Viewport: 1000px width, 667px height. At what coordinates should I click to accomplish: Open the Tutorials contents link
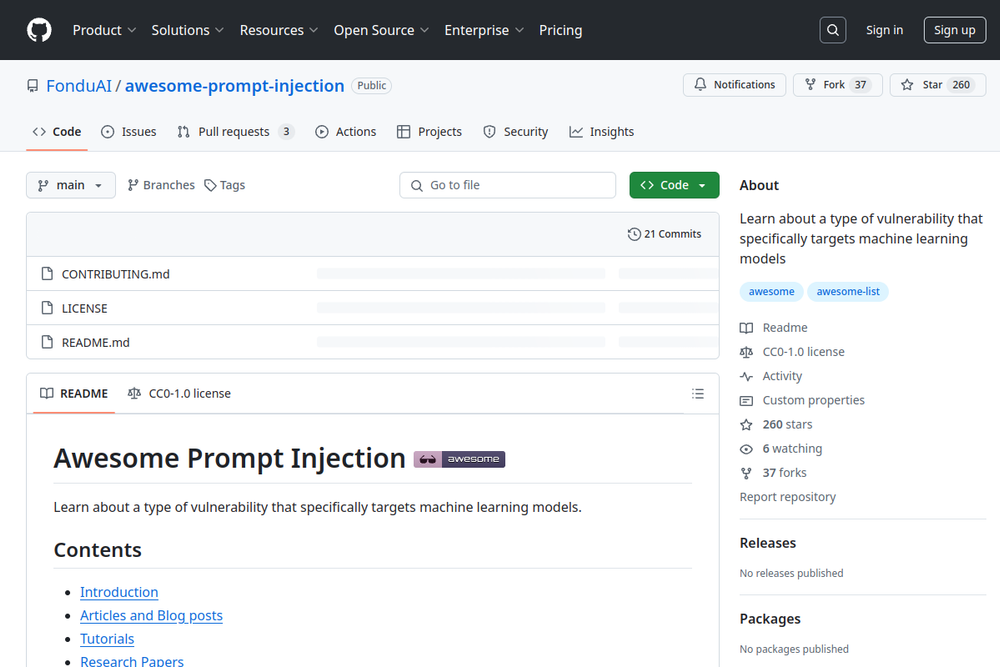point(107,639)
